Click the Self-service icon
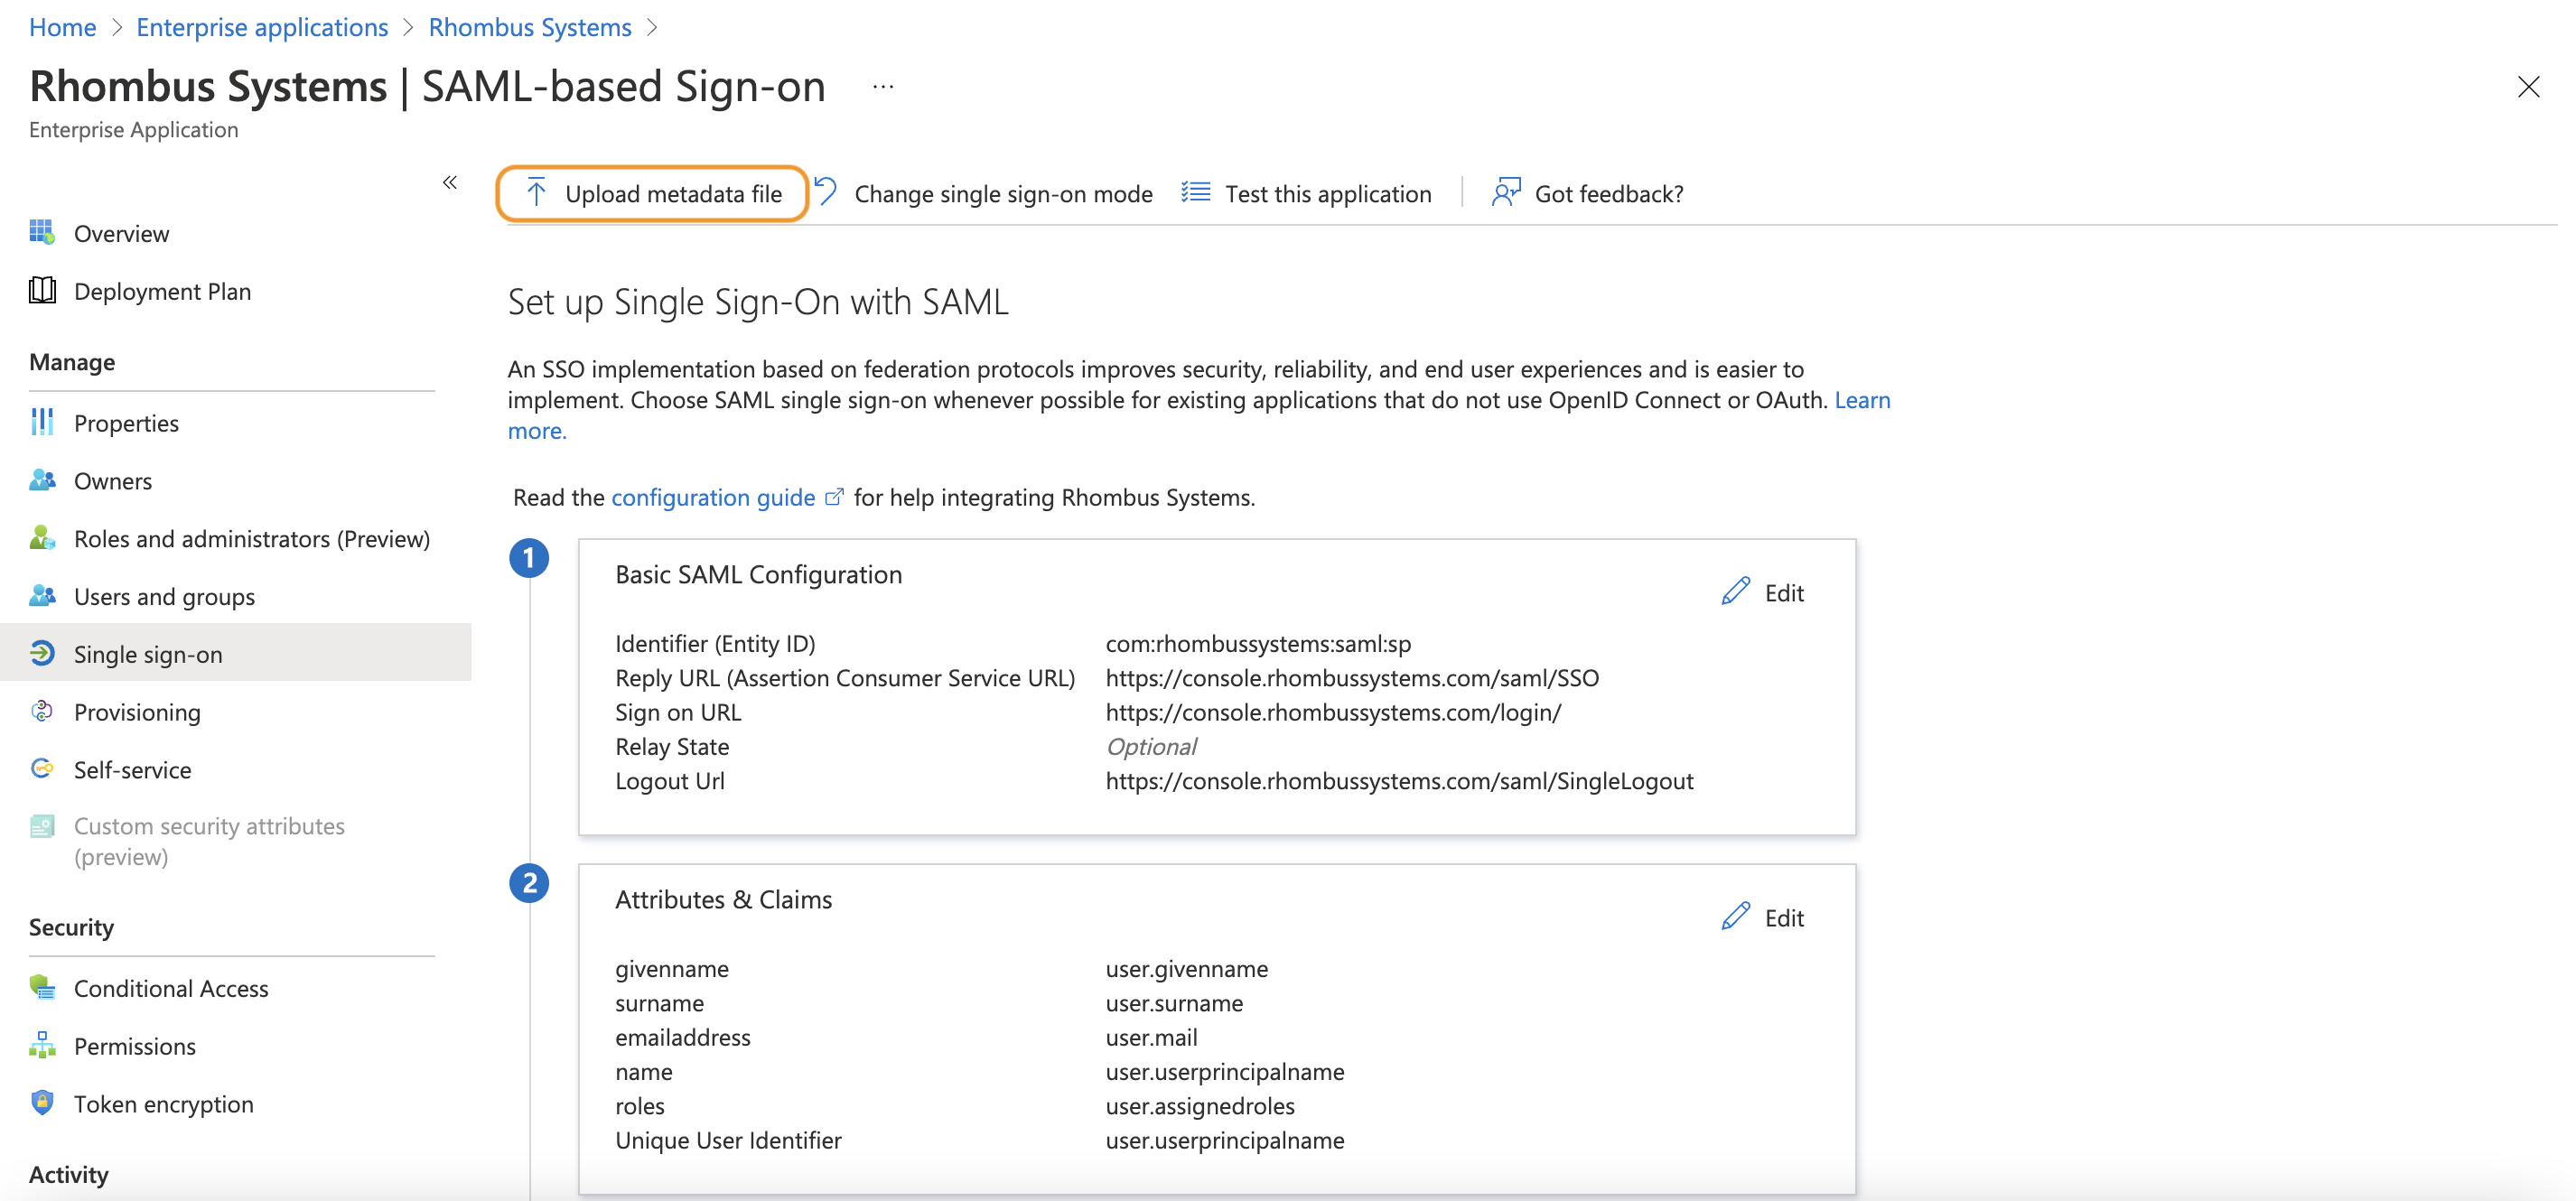The width and height of the screenshot is (2576, 1201). 42,768
